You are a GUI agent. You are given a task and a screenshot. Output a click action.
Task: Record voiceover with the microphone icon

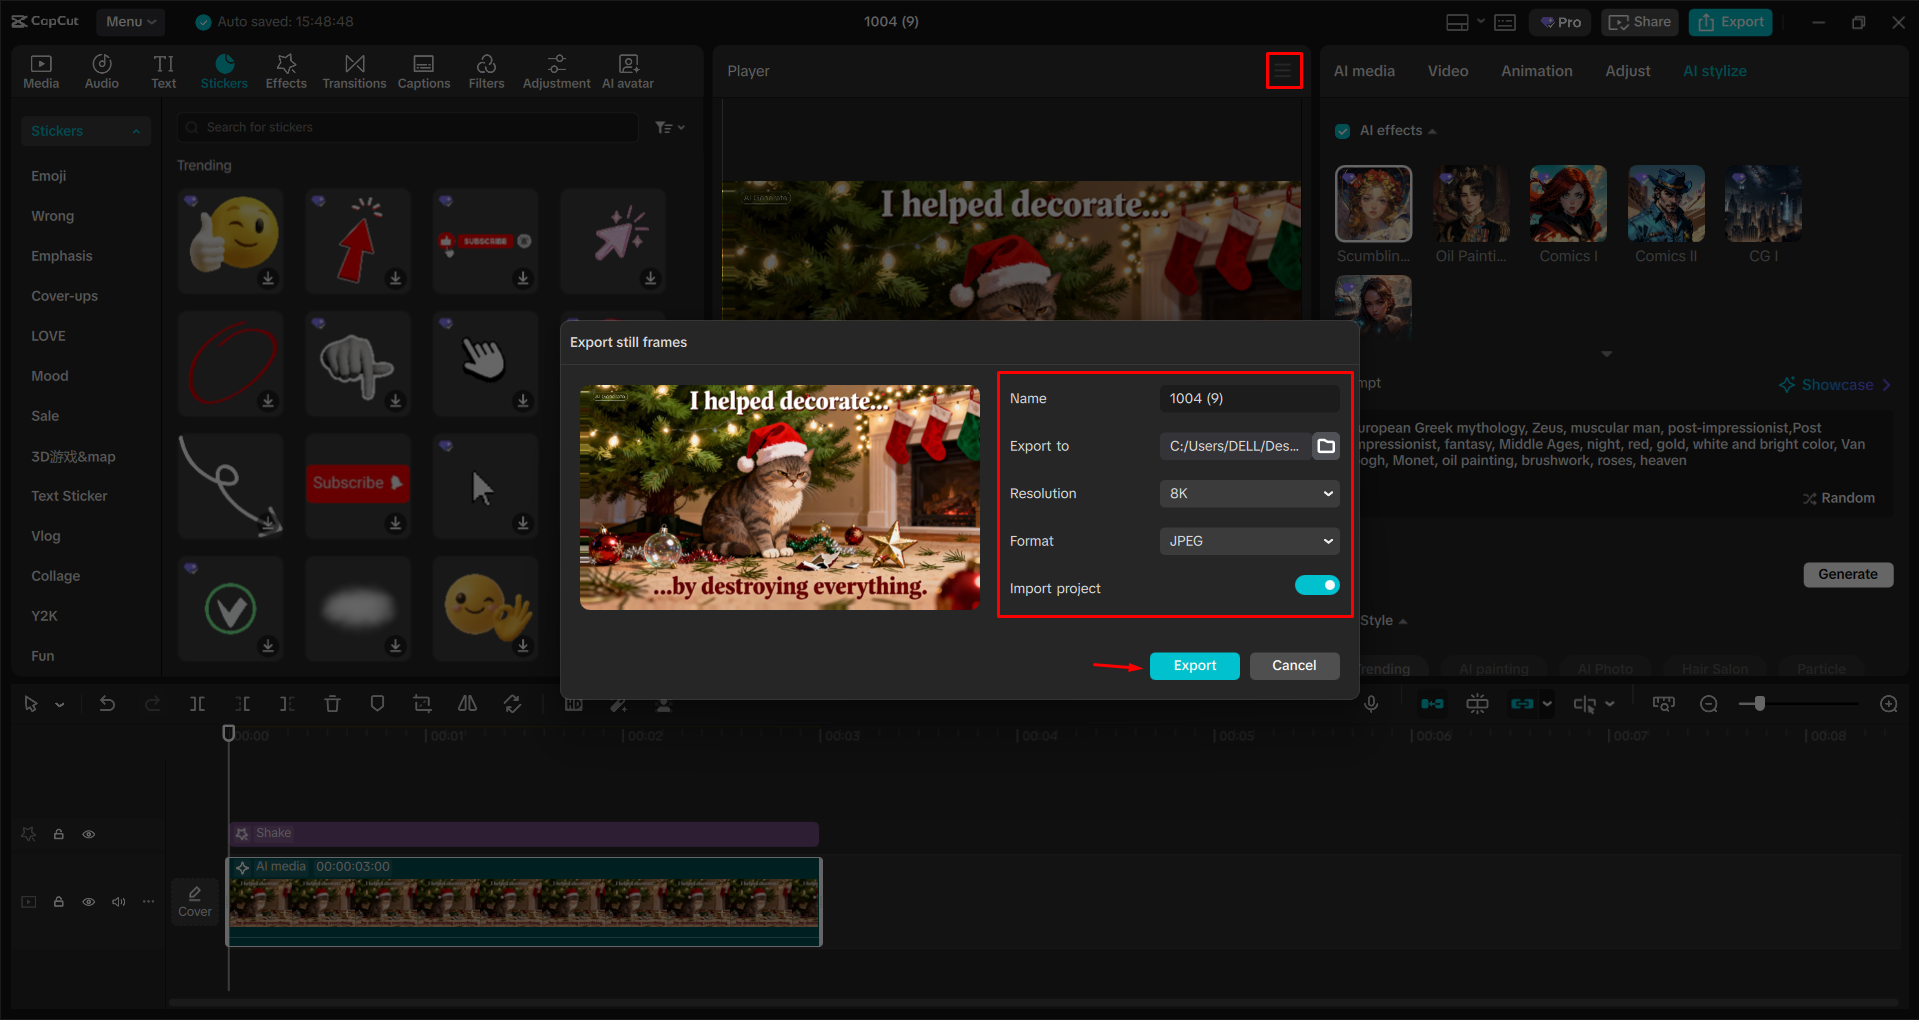click(x=1370, y=703)
